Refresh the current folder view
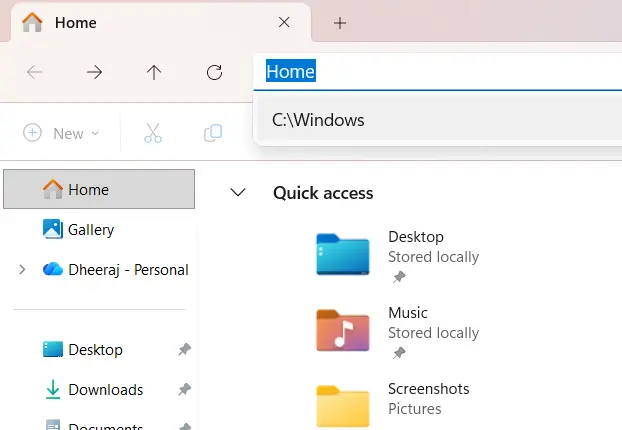 coord(214,72)
